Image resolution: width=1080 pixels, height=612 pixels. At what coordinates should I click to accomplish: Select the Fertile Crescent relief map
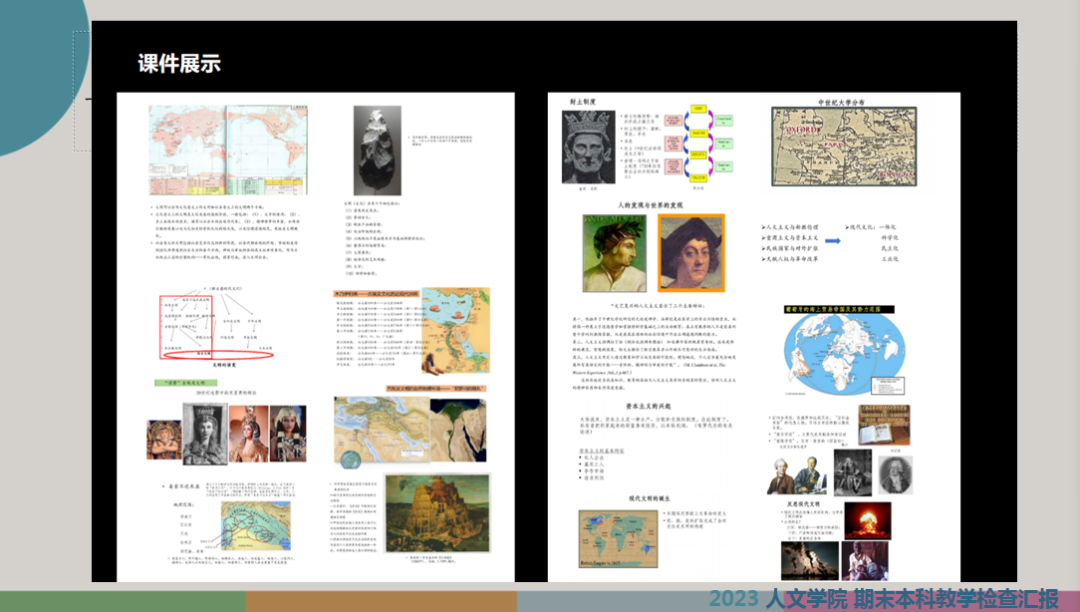point(381,431)
